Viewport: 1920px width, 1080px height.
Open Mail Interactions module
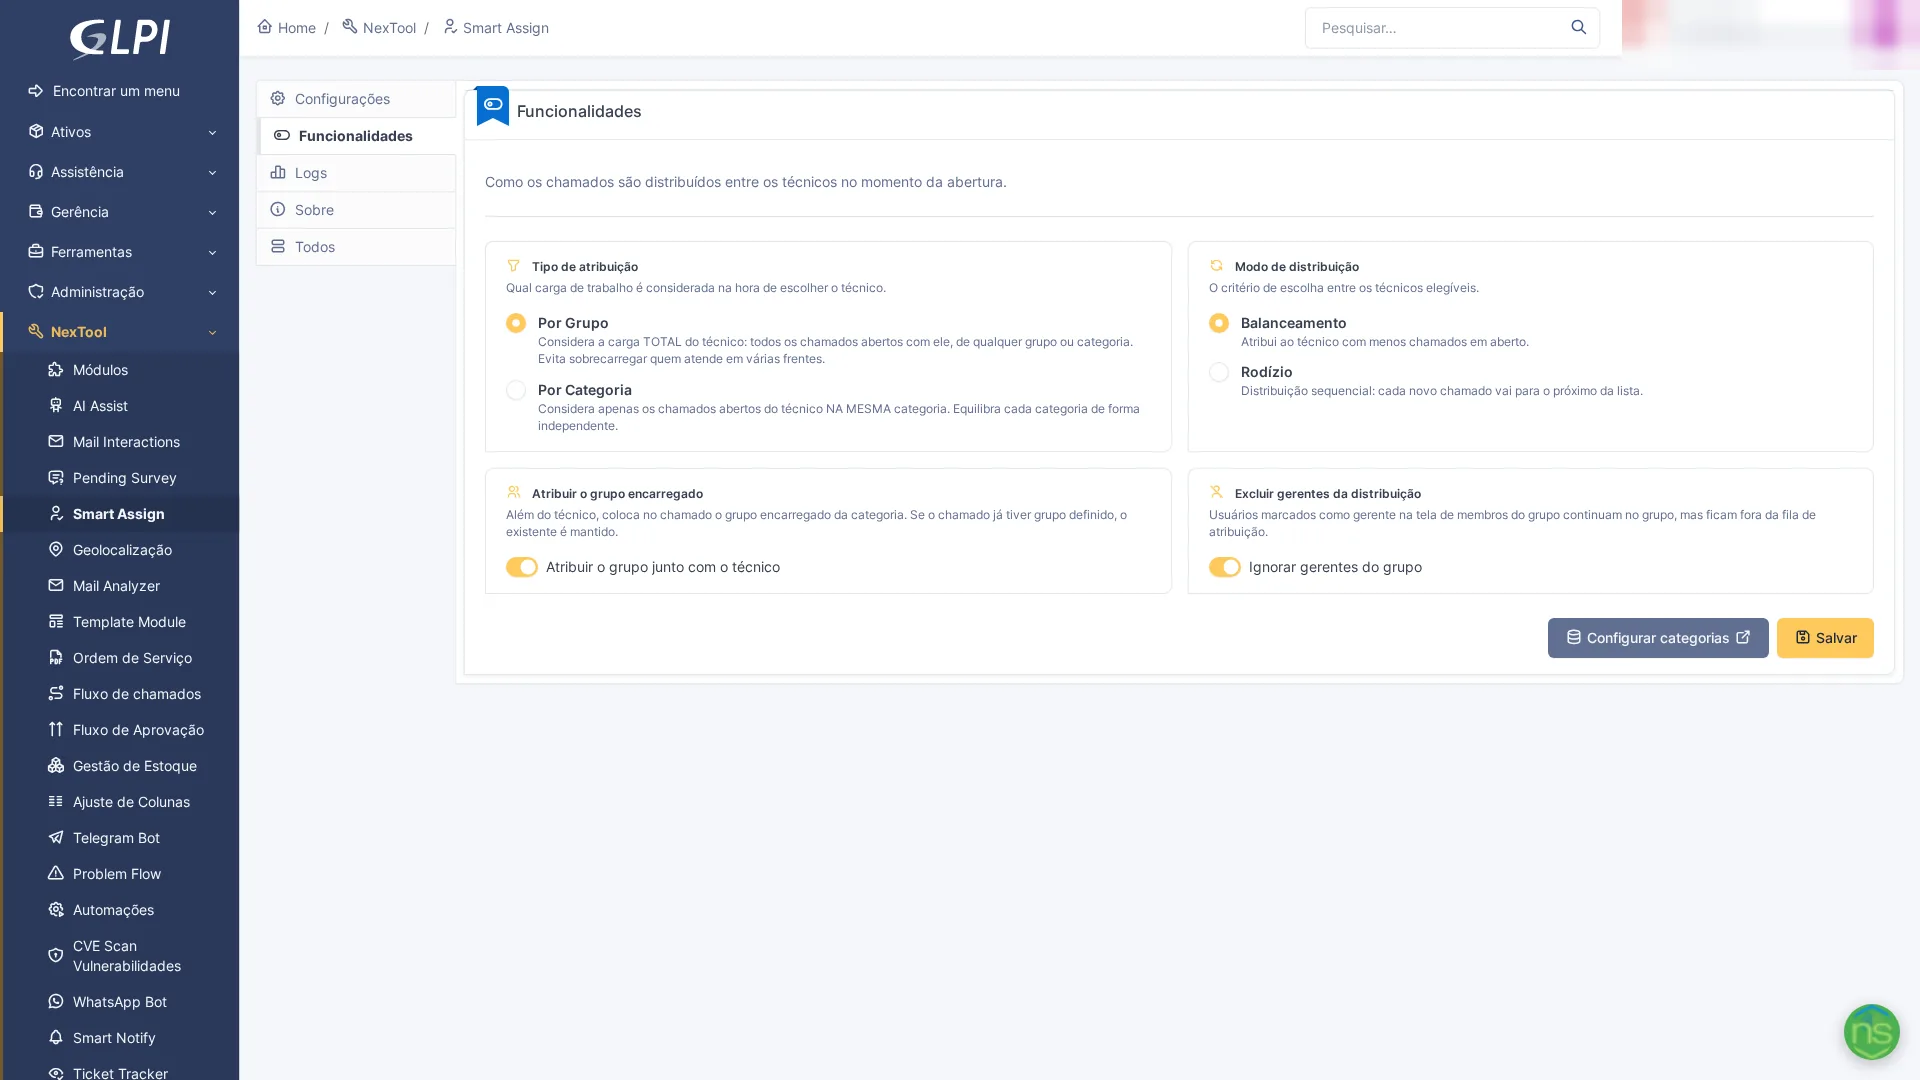[121, 442]
